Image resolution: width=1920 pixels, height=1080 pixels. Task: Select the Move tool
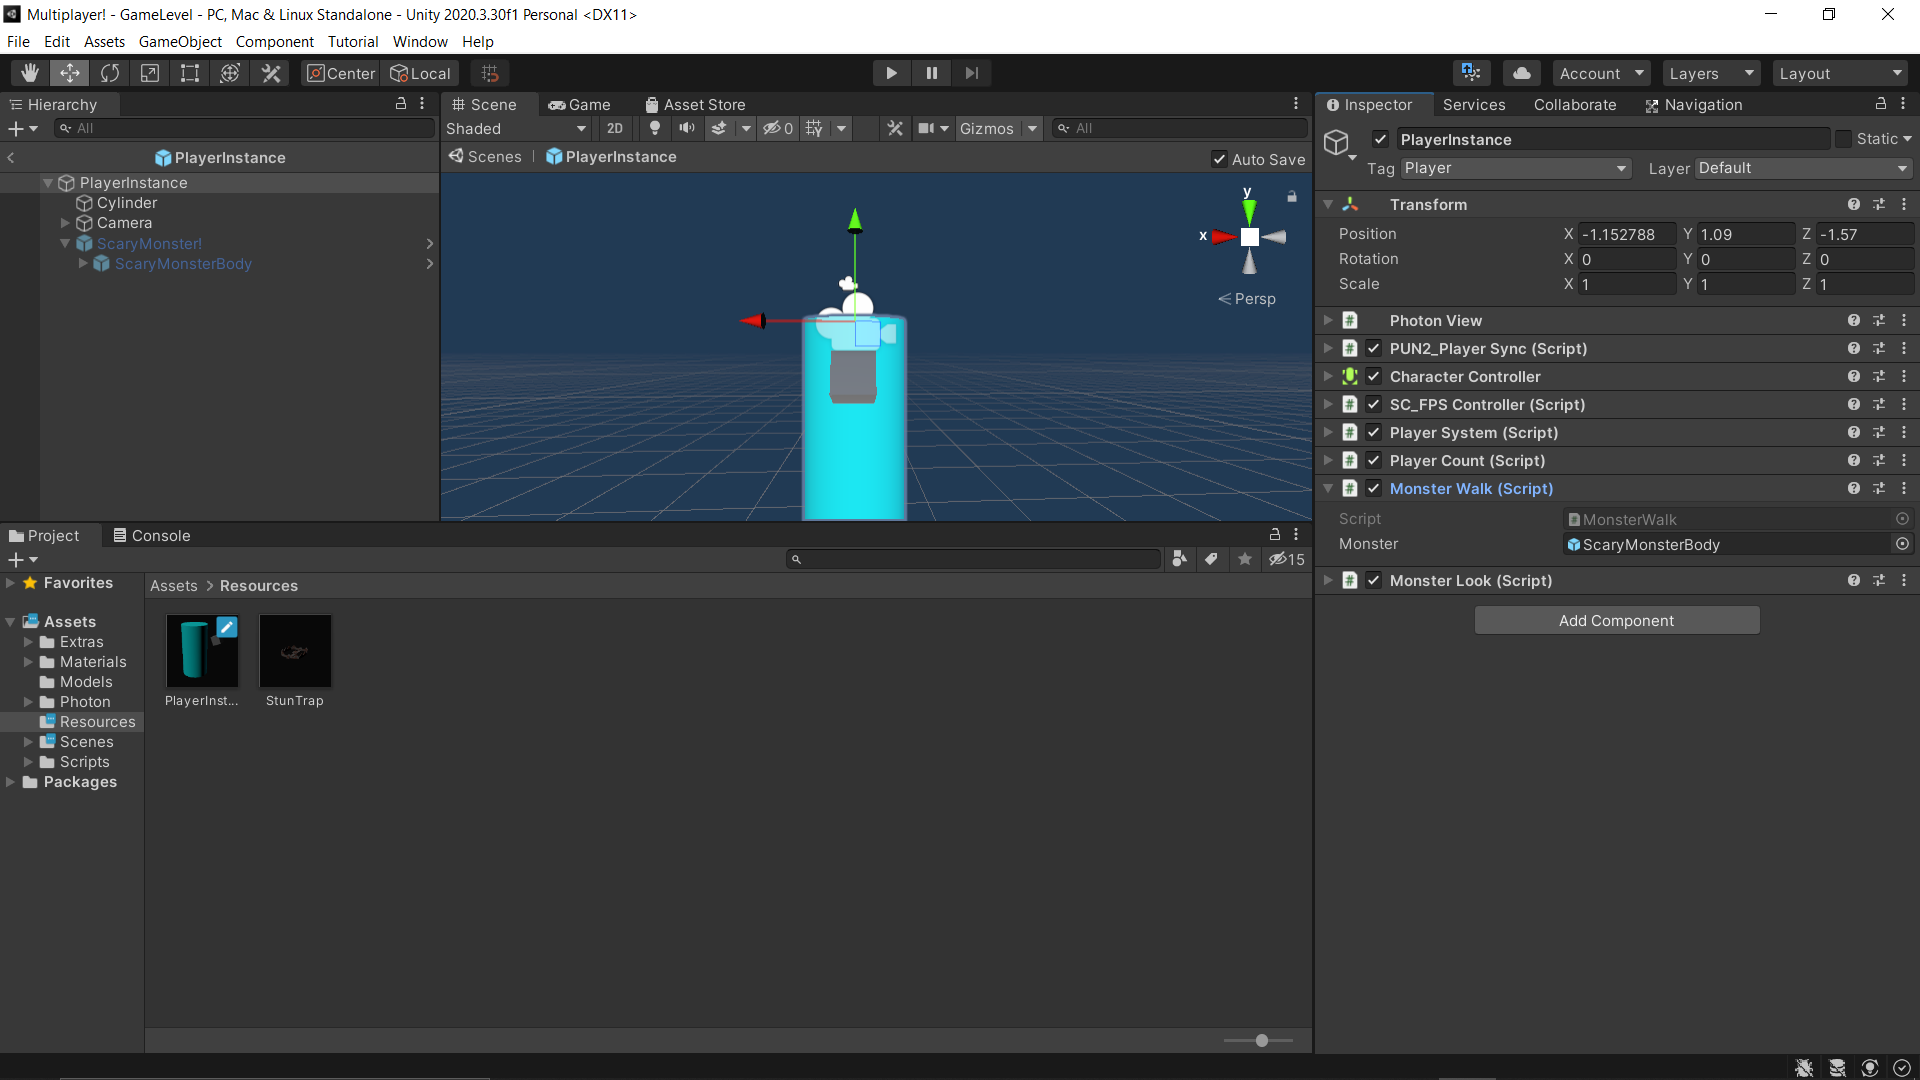click(x=70, y=73)
